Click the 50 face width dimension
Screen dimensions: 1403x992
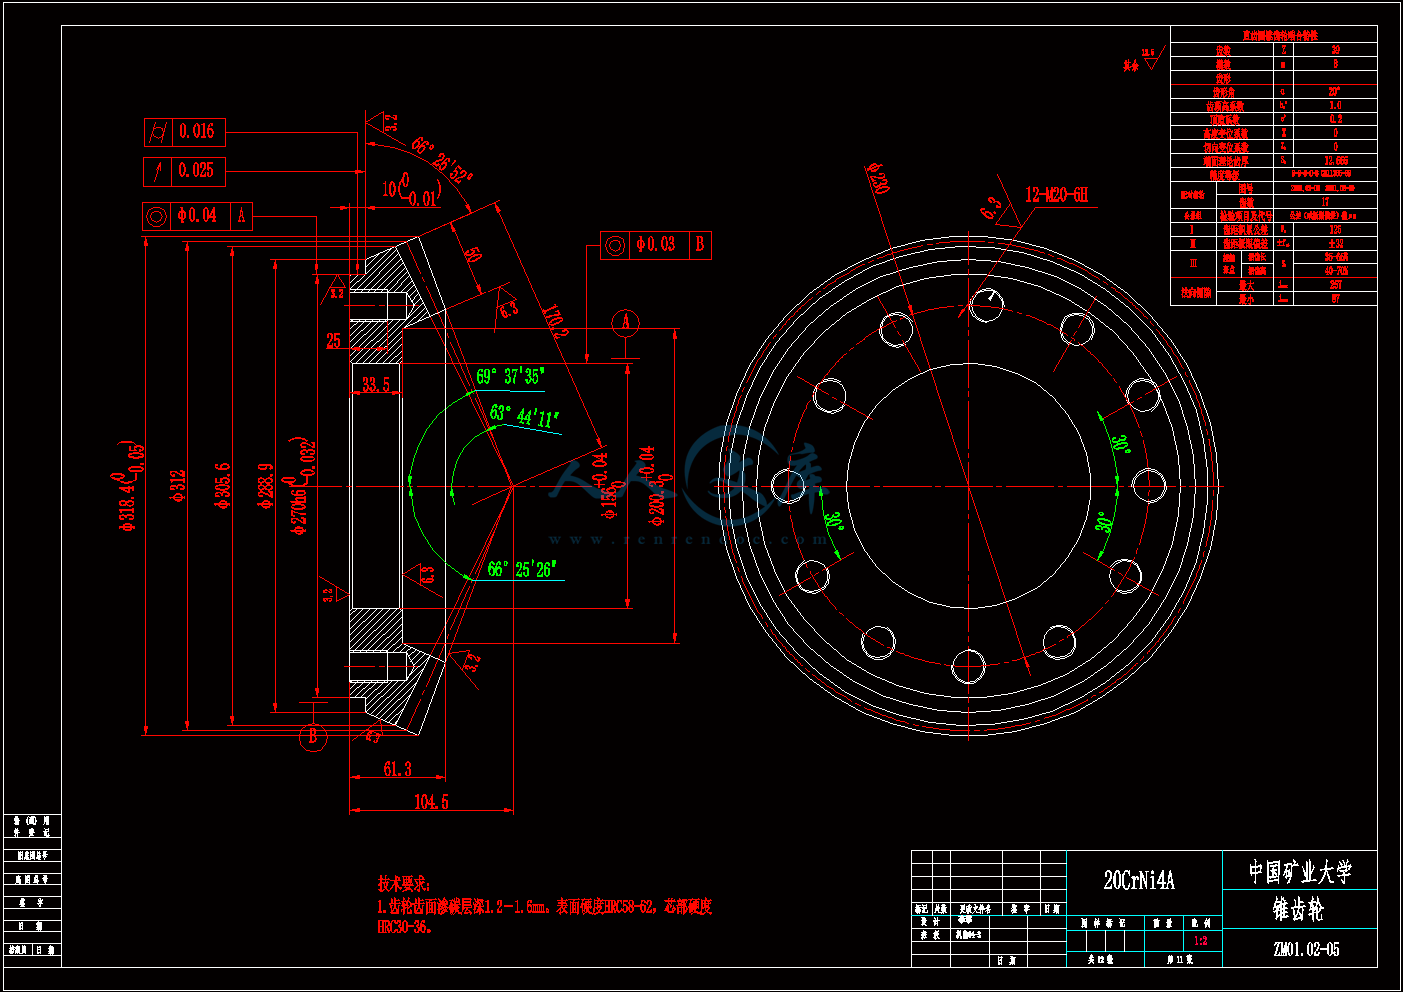coord(472,254)
